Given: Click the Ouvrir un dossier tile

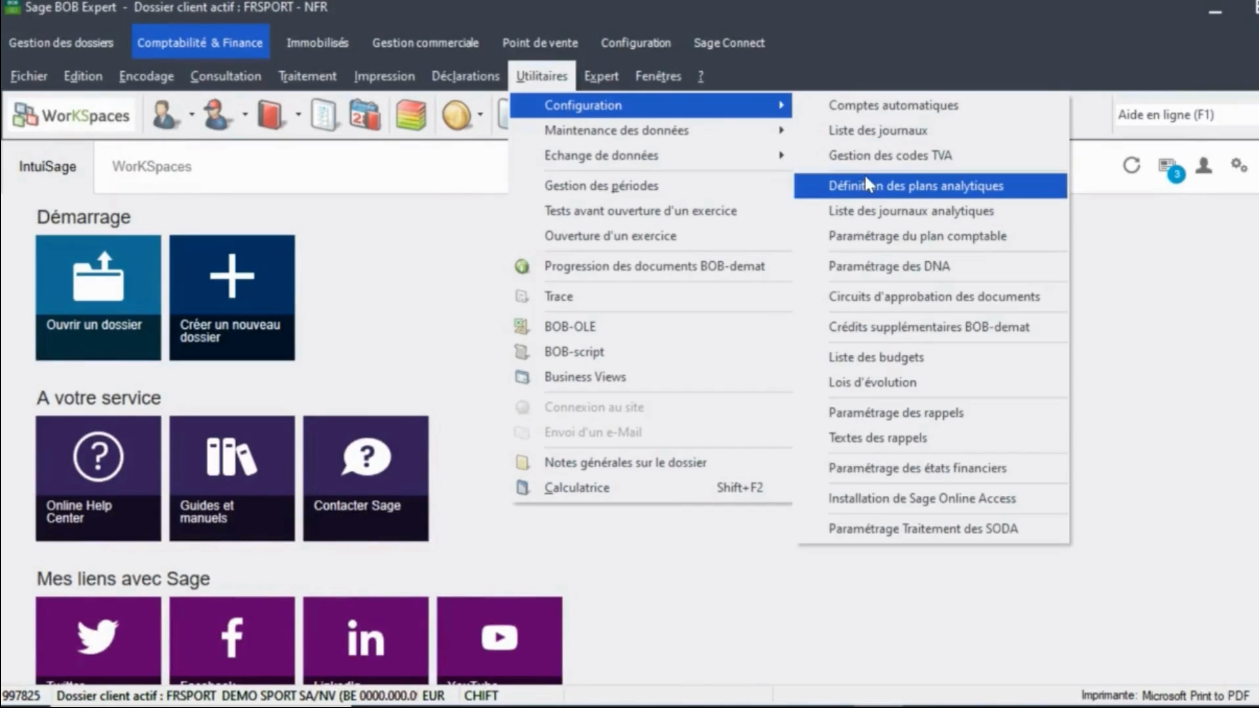Looking at the screenshot, I should coord(98,297).
